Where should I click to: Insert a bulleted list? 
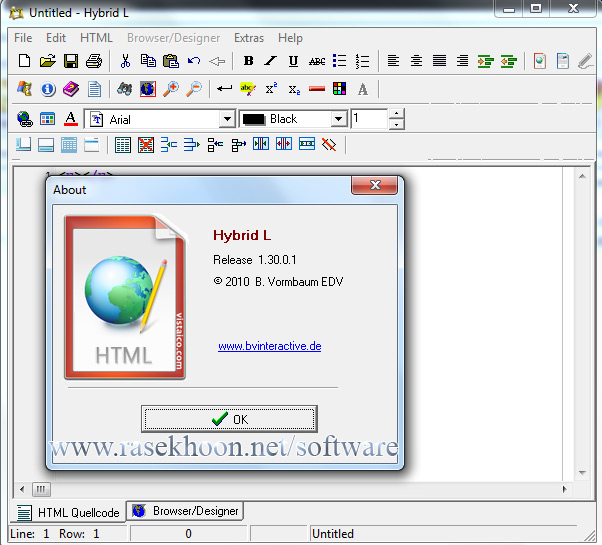click(x=339, y=61)
